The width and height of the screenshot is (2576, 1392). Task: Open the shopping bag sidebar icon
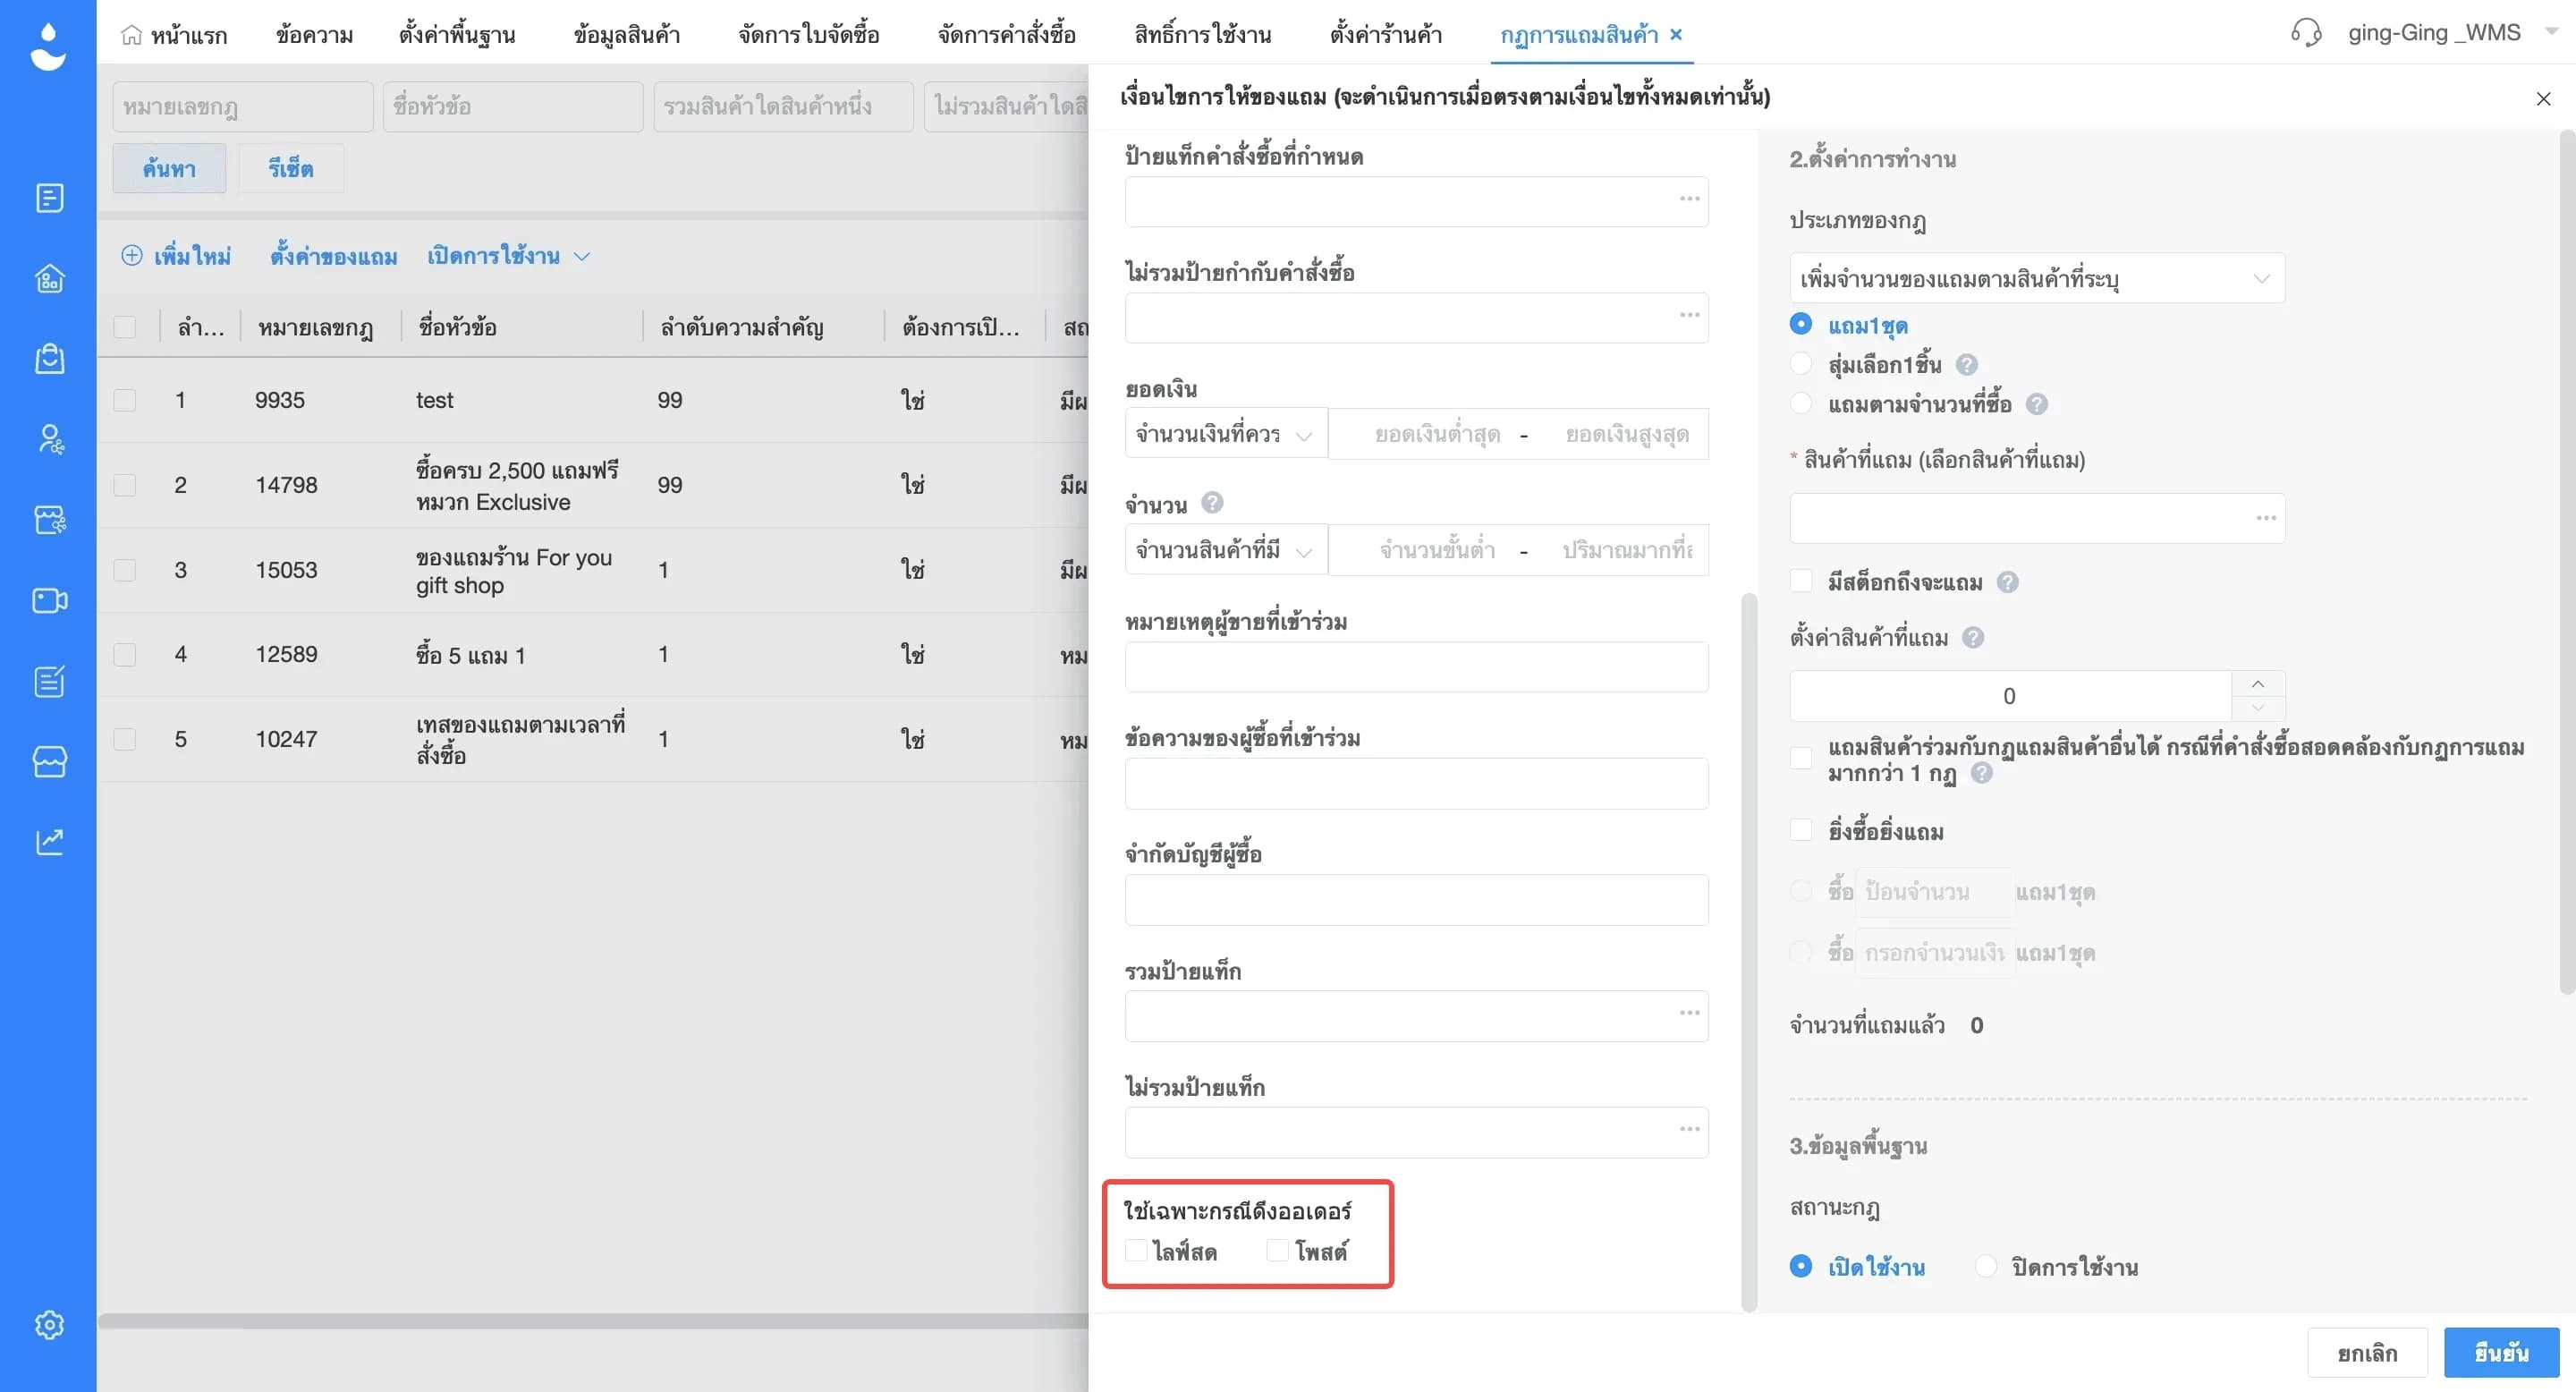49,358
